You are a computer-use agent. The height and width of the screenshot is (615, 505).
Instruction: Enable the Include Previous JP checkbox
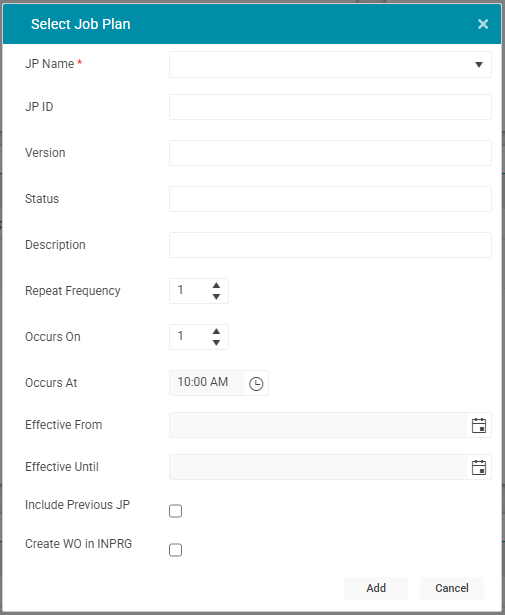coord(175,511)
